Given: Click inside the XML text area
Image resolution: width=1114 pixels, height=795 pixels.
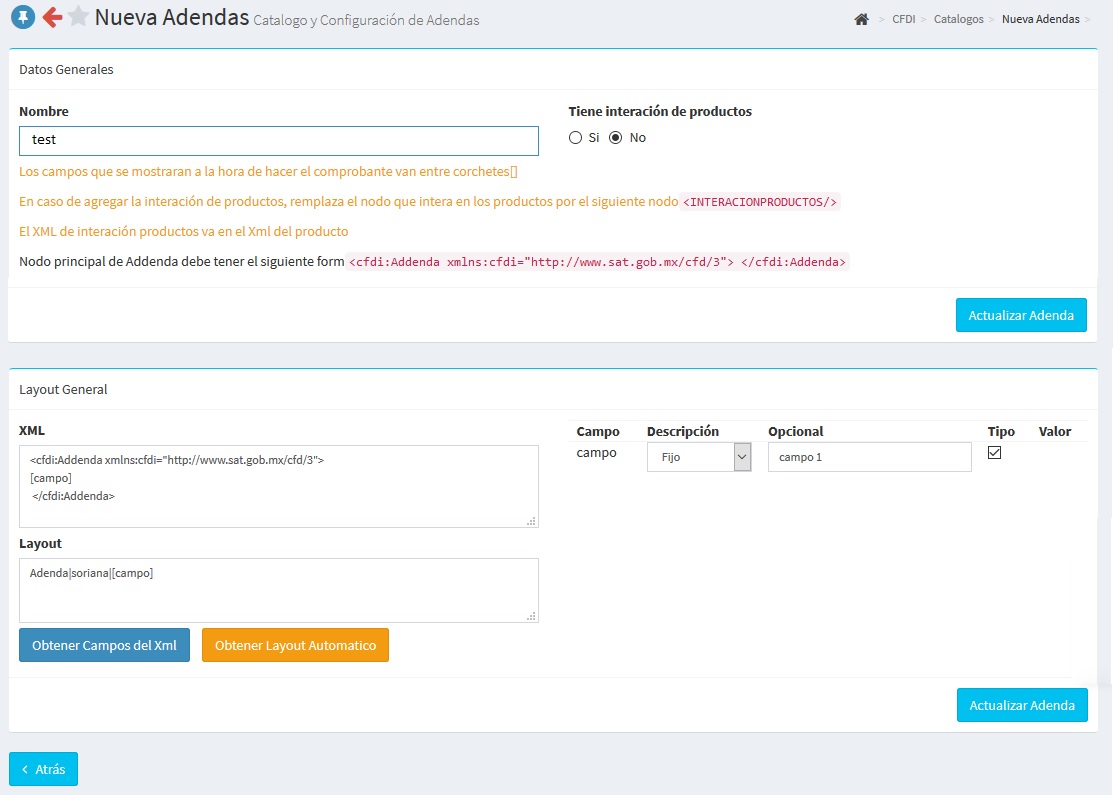Looking at the screenshot, I should coord(278,485).
